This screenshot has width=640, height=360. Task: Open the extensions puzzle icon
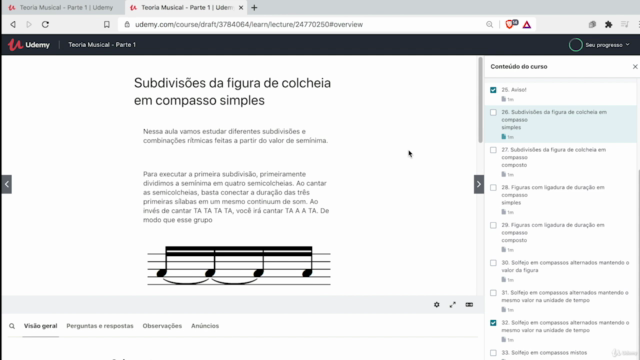click(608, 24)
